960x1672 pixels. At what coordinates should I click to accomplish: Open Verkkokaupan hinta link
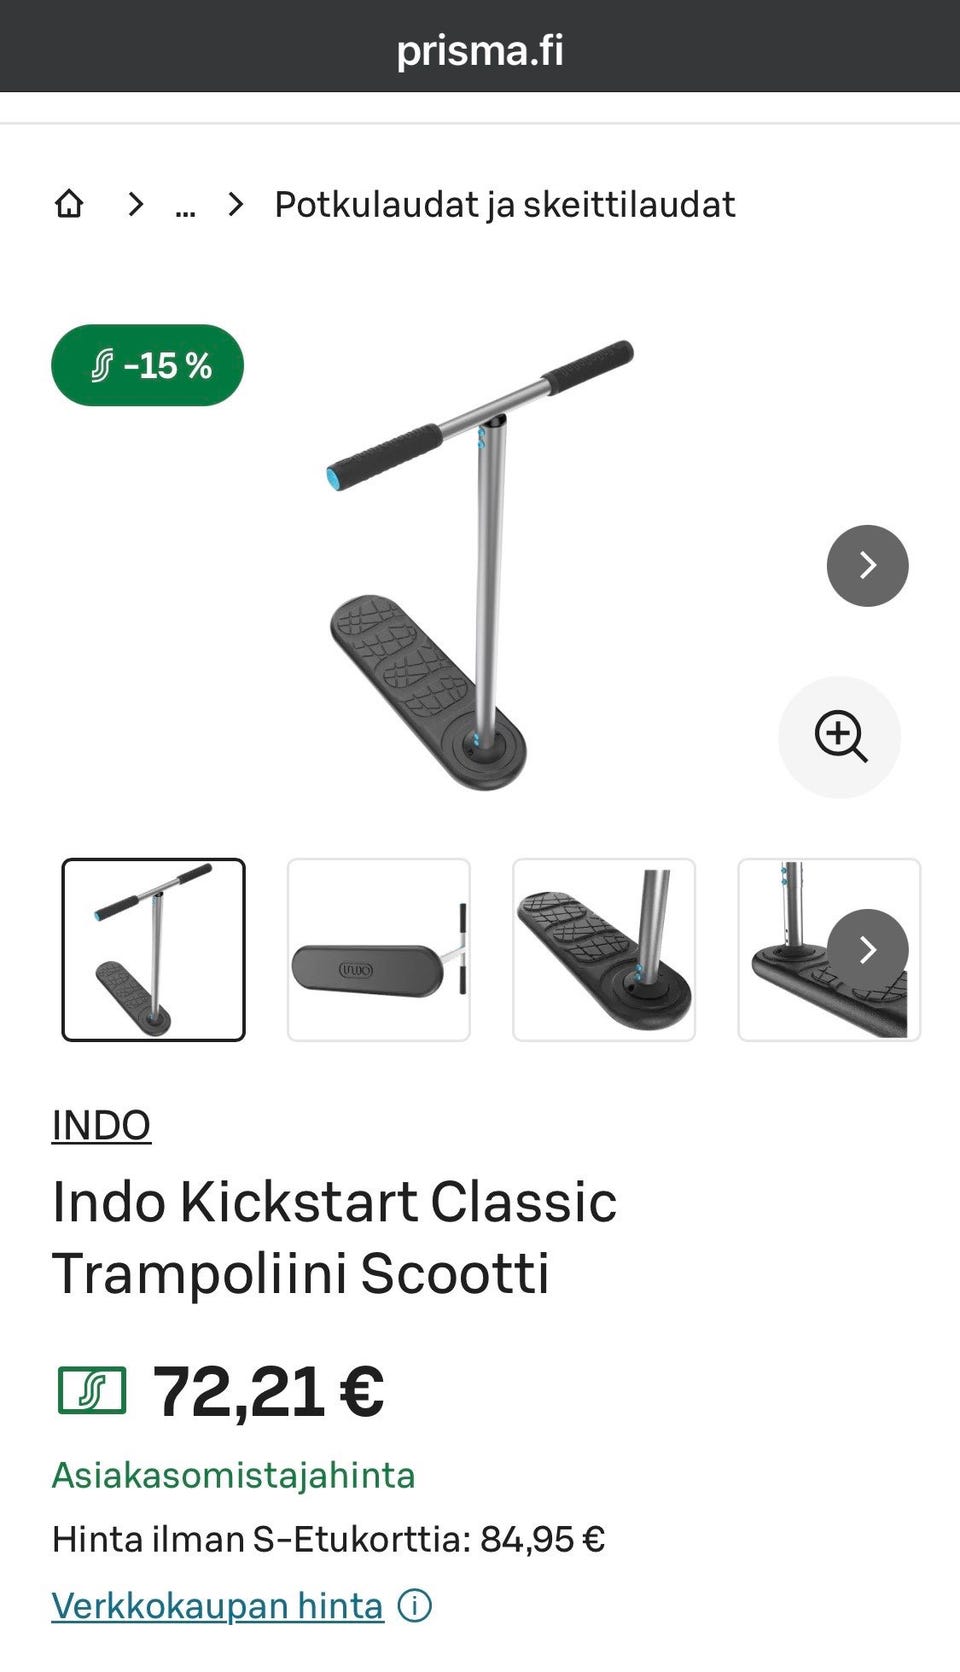(218, 1606)
